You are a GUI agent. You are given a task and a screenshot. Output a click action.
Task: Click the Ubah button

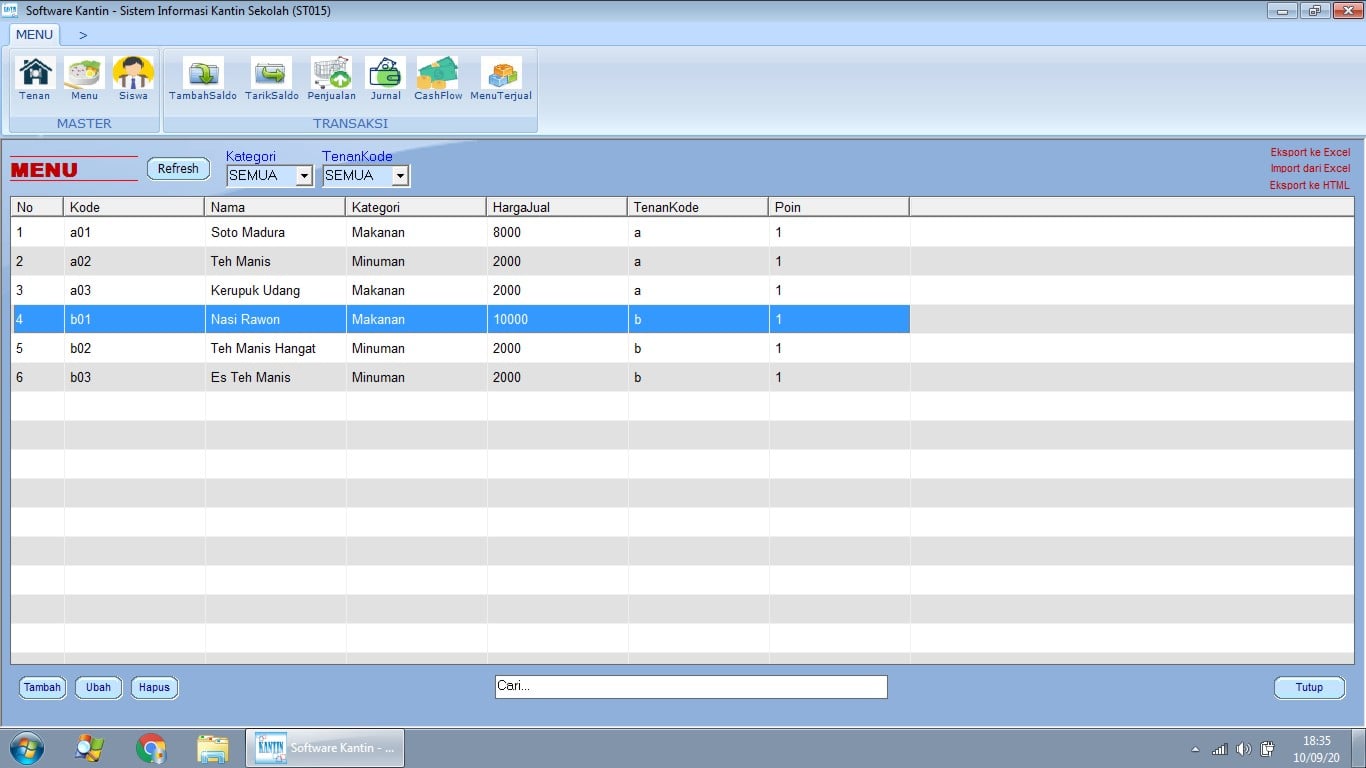coord(98,688)
